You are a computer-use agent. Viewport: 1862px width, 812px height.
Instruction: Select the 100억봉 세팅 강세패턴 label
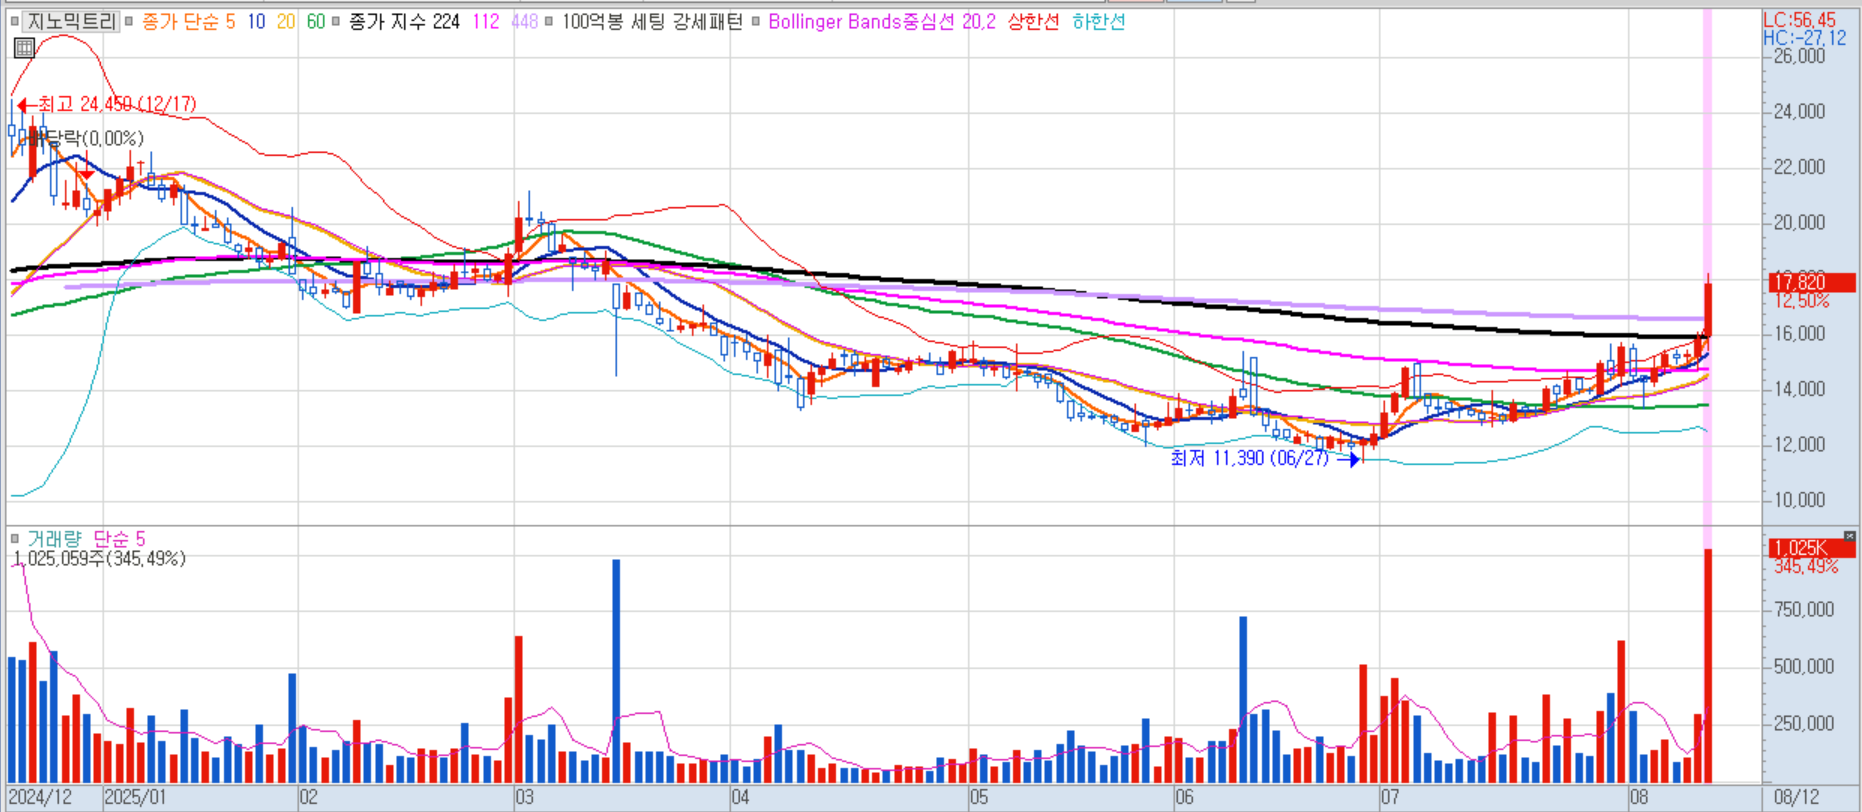[x=652, y=21]
